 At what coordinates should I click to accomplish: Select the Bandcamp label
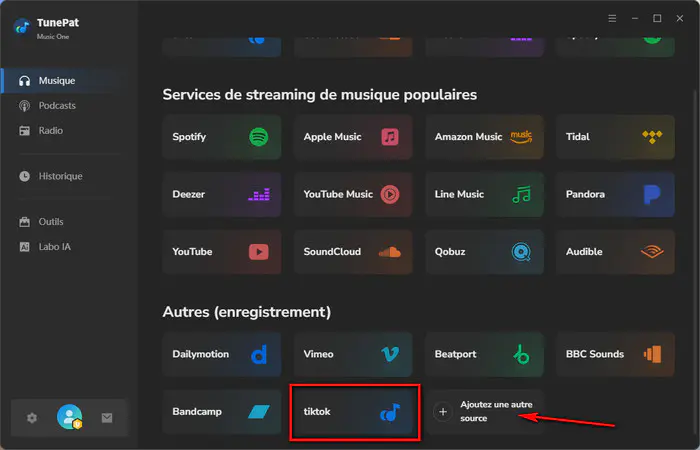pos(197,412)
